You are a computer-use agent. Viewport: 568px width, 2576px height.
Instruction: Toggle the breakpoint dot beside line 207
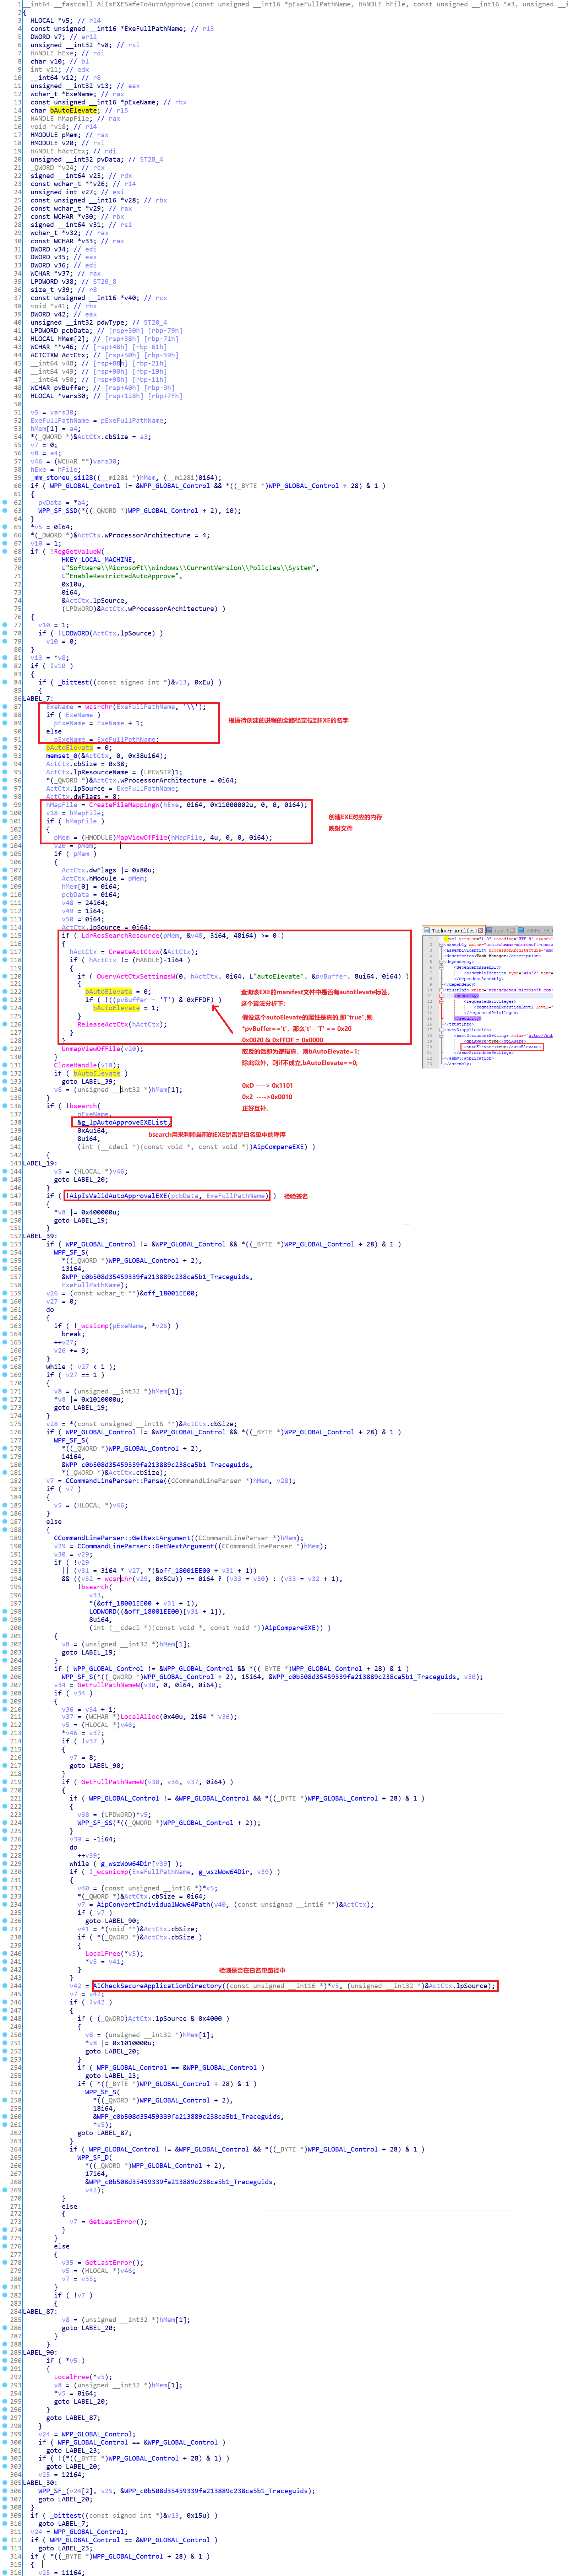click(5, 1685)
